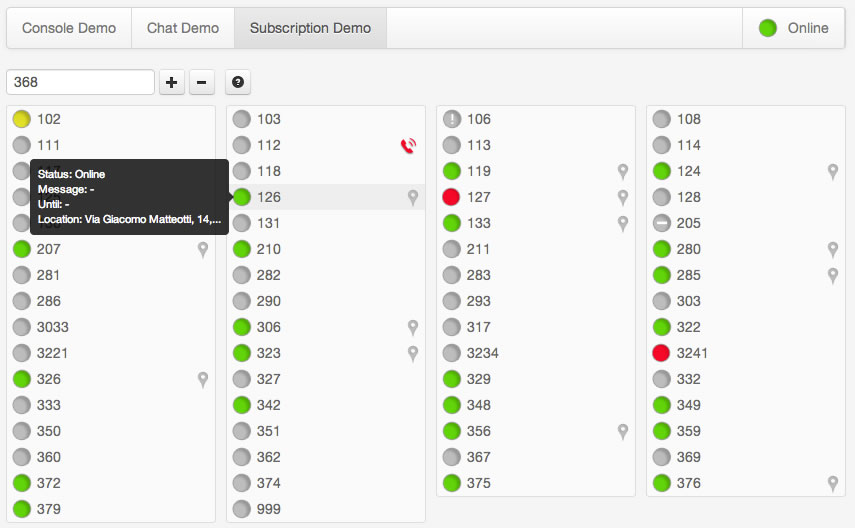Switch to the Chat Demo tab

point(183,28)
